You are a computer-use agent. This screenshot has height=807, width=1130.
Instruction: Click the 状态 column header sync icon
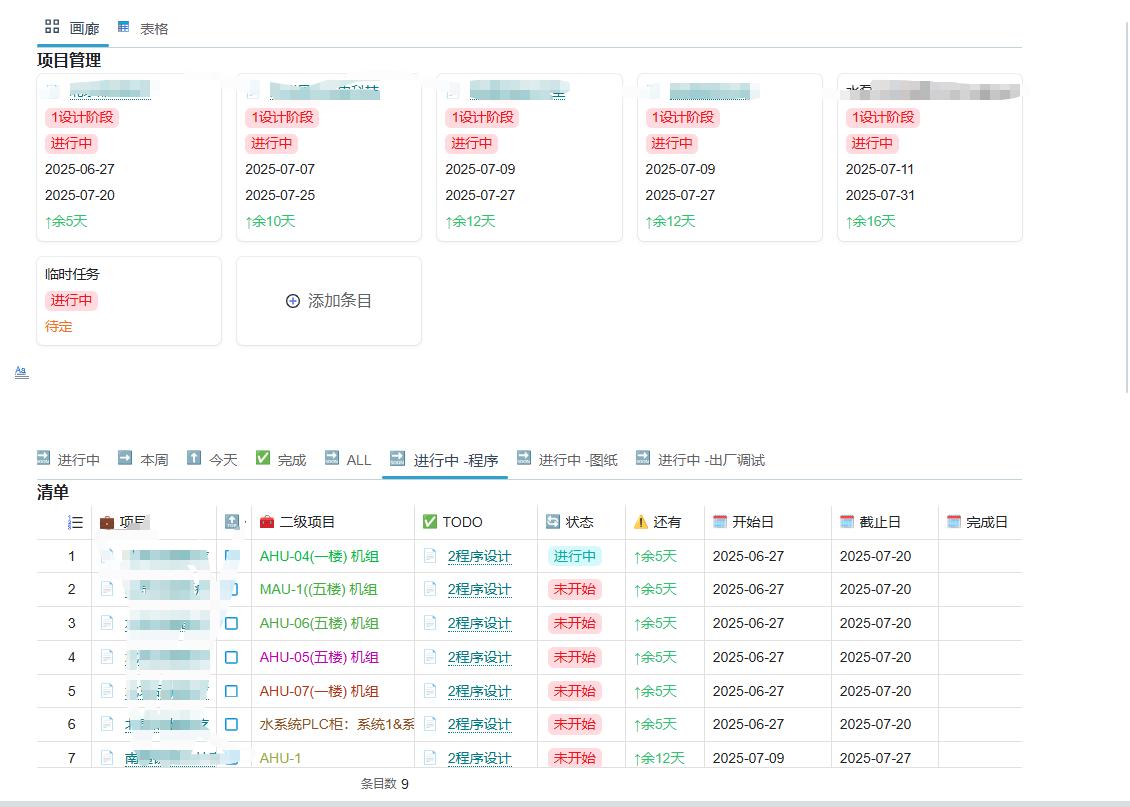tap(553, 522)
